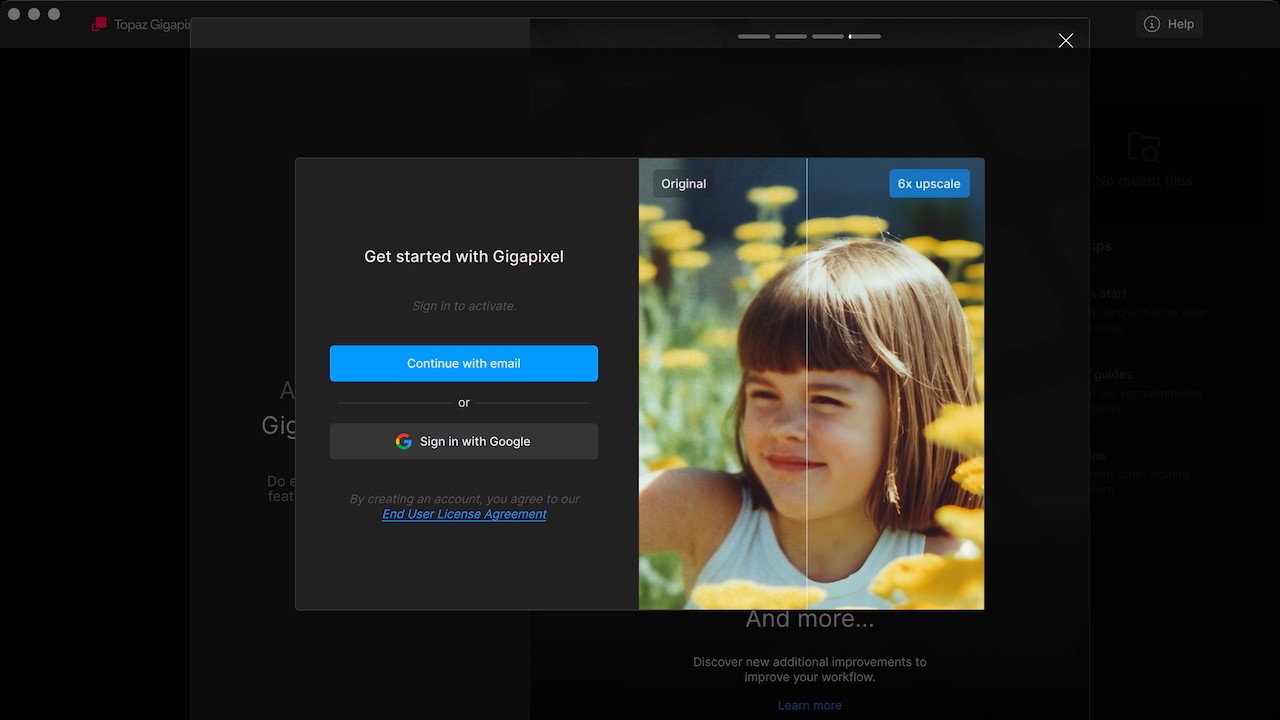The image size is (1280, 720).
Task: Click the Original label on the preview image
Action: [x=683, y=183]
